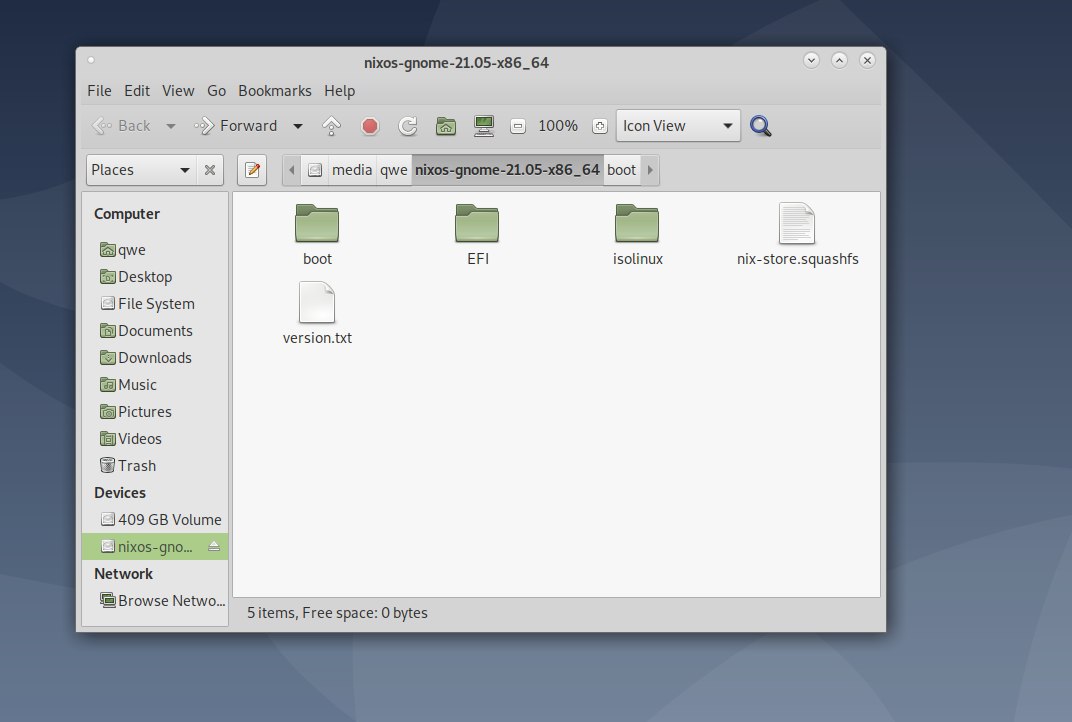The width and height of the screenshot is (1072, 722).
Task: Toggle the text location entry button
Action: (x=252, y=170)
